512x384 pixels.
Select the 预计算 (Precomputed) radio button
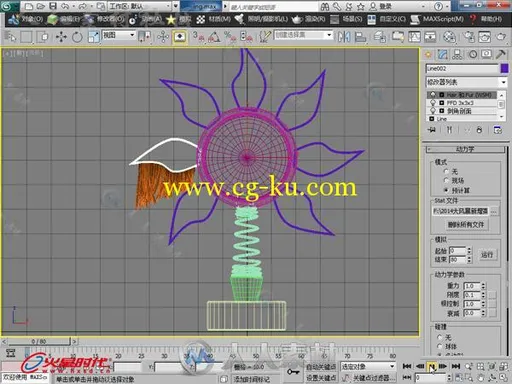click(446, 190)
